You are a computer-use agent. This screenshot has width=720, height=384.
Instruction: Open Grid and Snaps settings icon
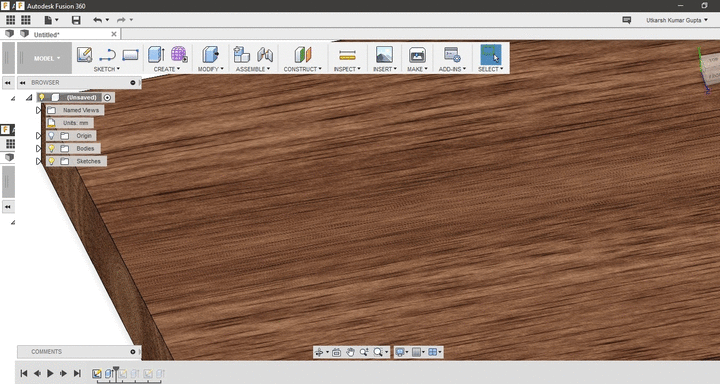416,352
